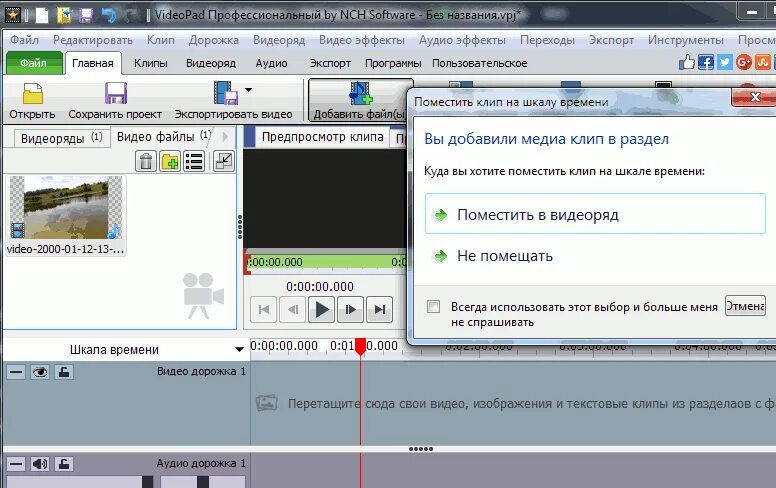Click the Отмена button in dialog

click(x=745, y=306)
